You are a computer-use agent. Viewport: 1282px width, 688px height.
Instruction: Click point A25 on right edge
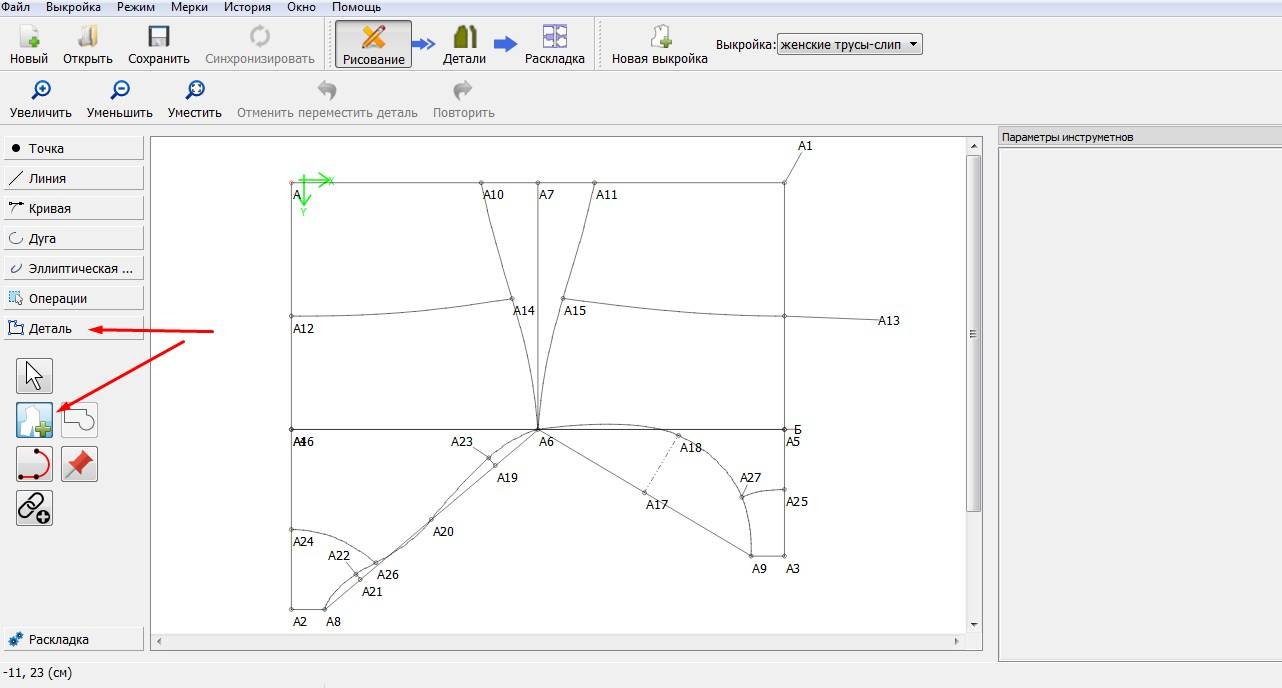(785, 489)
